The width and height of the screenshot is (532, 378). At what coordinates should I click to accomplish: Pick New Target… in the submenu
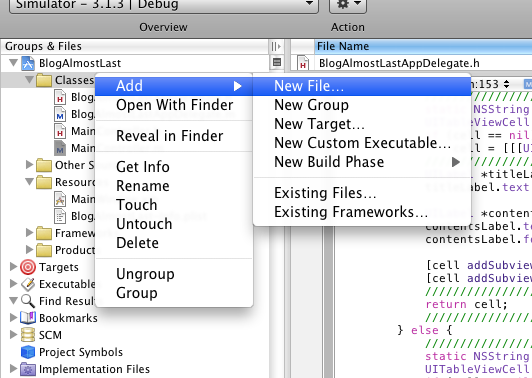362,124
